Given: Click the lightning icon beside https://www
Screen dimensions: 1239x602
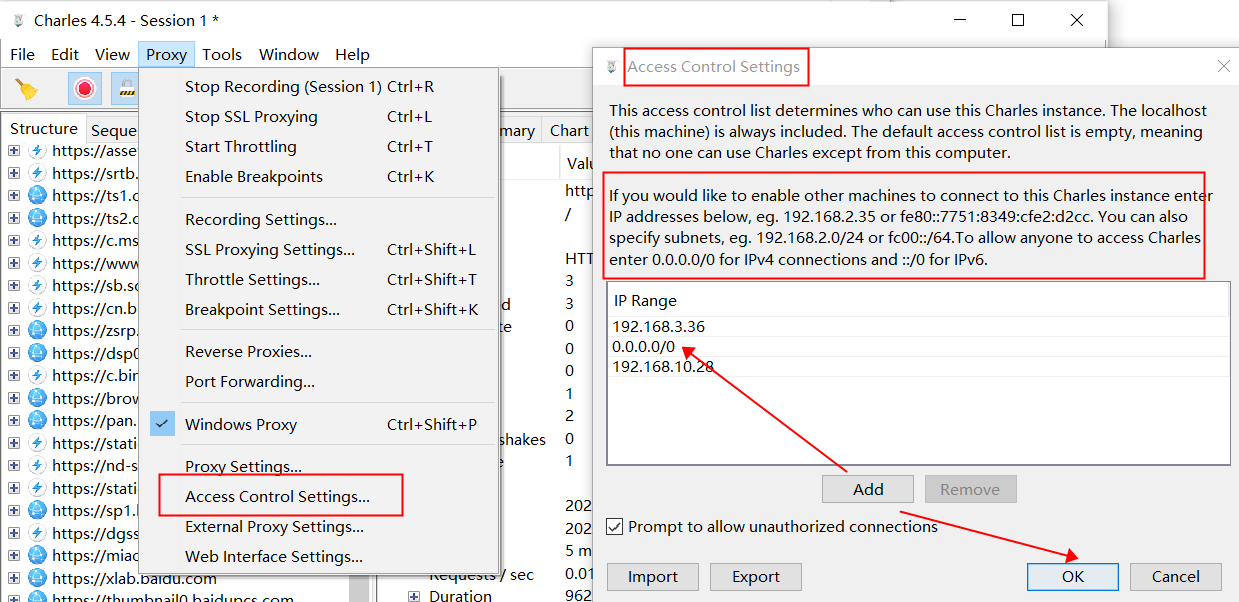Looking at the screenshot, I should coord(38,263).
